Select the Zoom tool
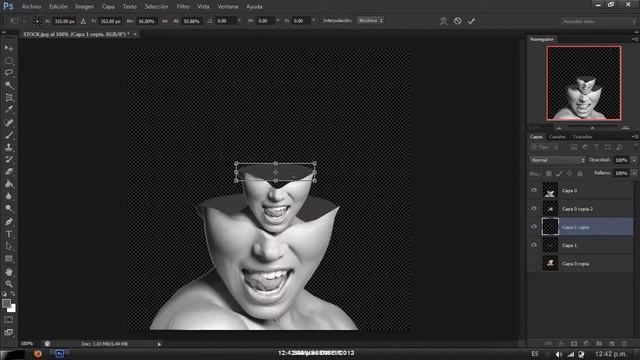 pos(9,284)
